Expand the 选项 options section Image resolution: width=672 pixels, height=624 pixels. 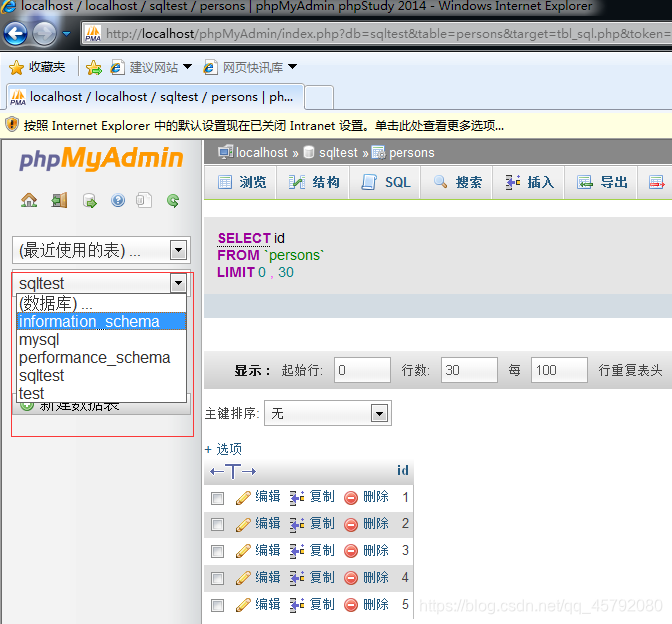224,449
